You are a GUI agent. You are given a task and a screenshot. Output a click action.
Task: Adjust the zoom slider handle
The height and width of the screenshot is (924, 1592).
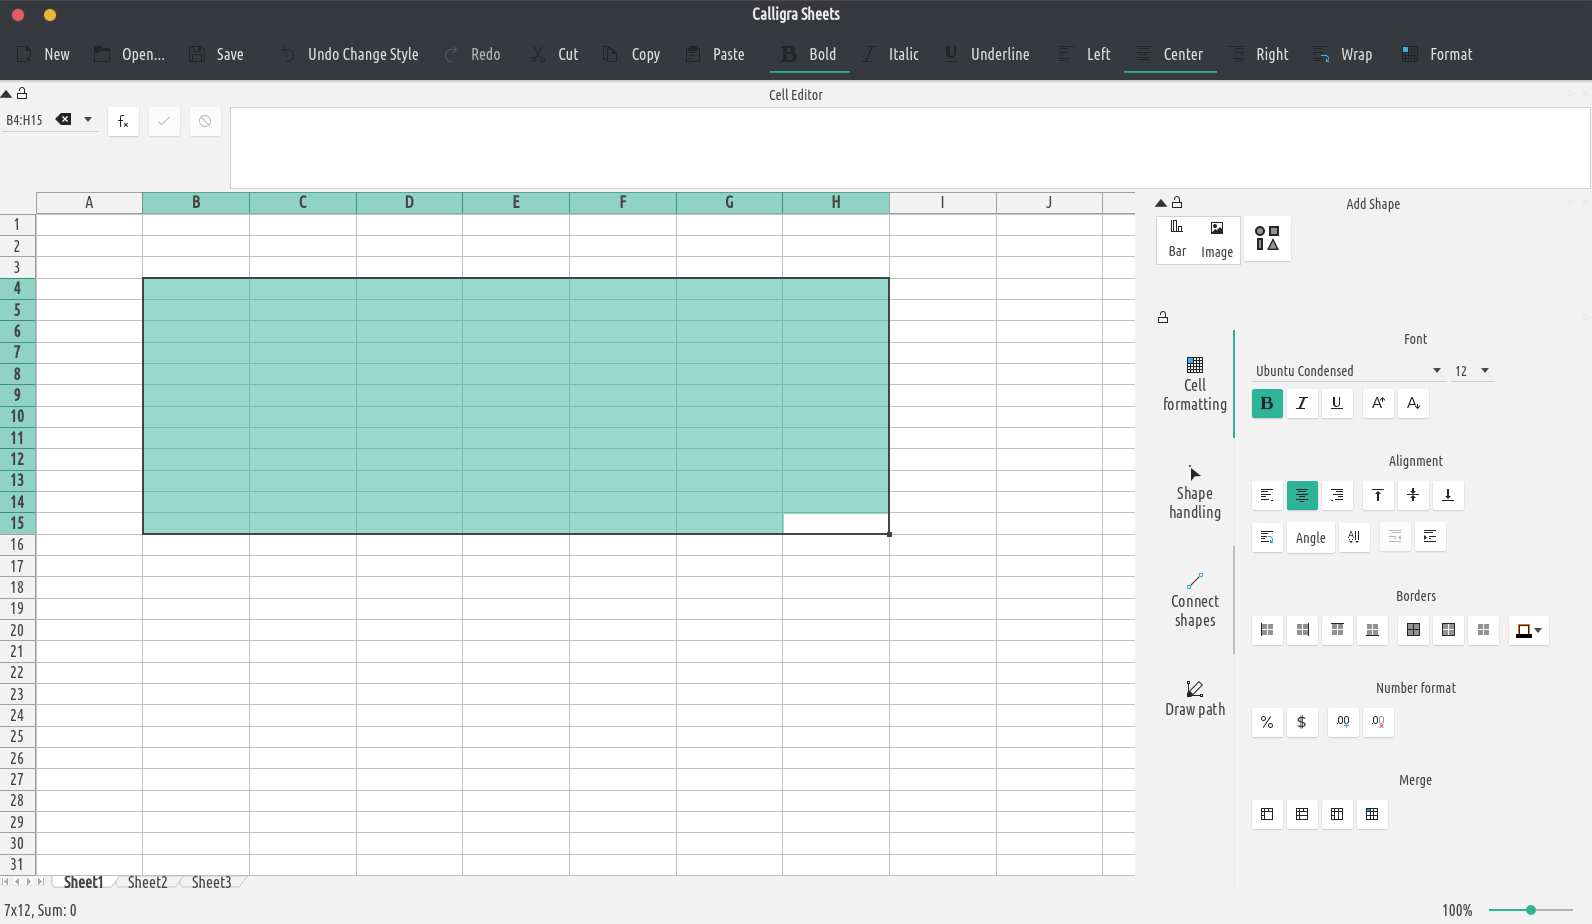pos(1530,910)
